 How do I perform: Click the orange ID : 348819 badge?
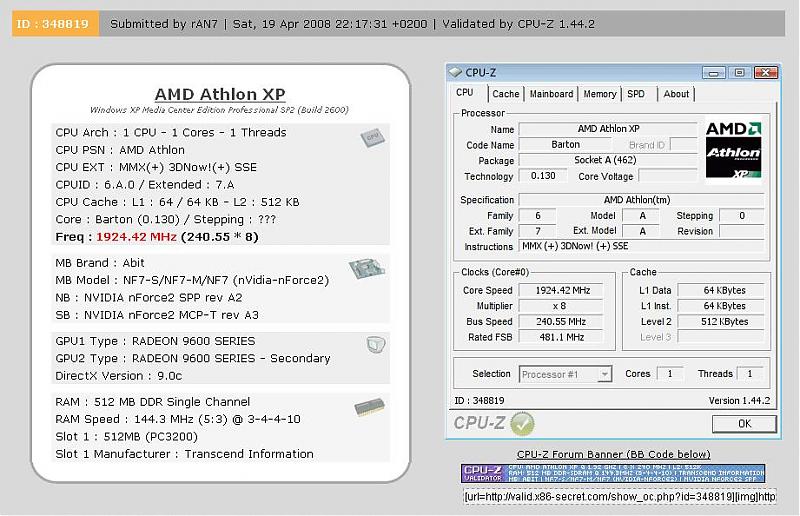pos(55,24)
